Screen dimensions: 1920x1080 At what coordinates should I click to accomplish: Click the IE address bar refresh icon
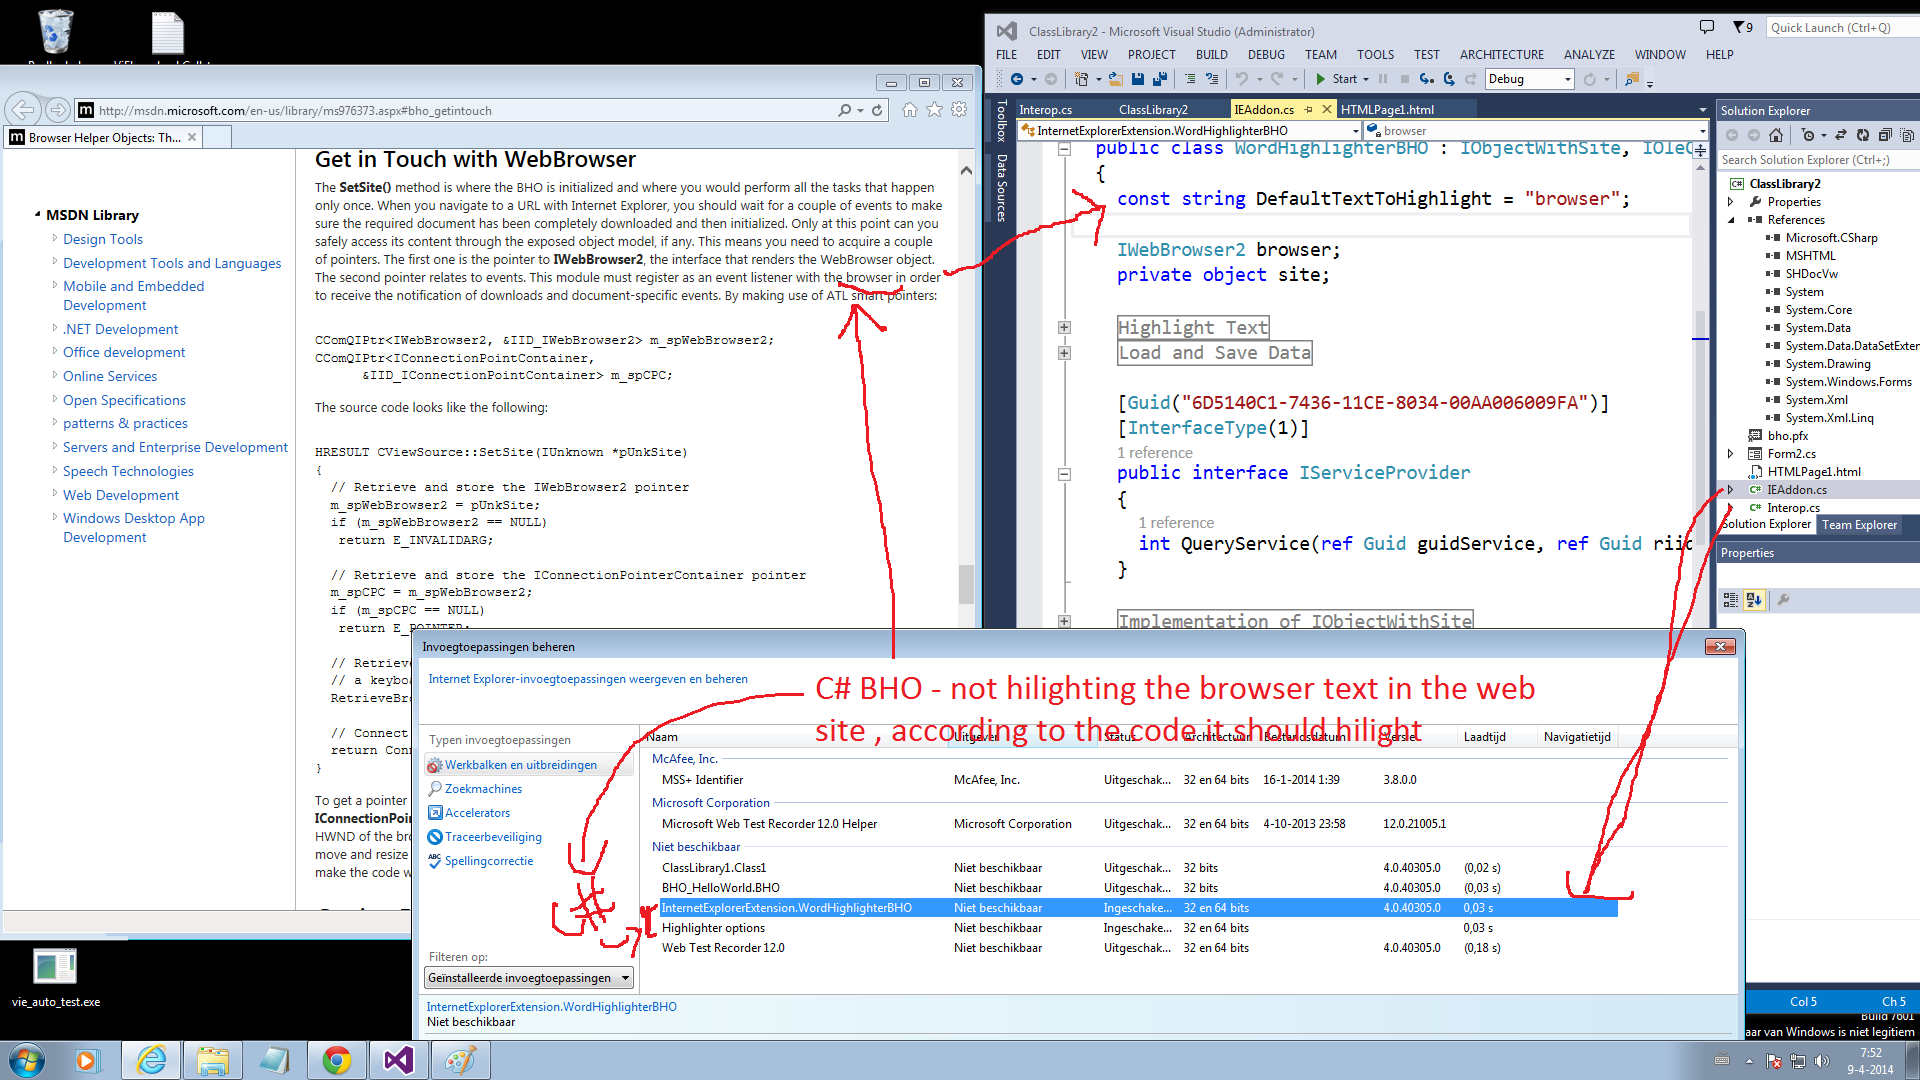877,110
